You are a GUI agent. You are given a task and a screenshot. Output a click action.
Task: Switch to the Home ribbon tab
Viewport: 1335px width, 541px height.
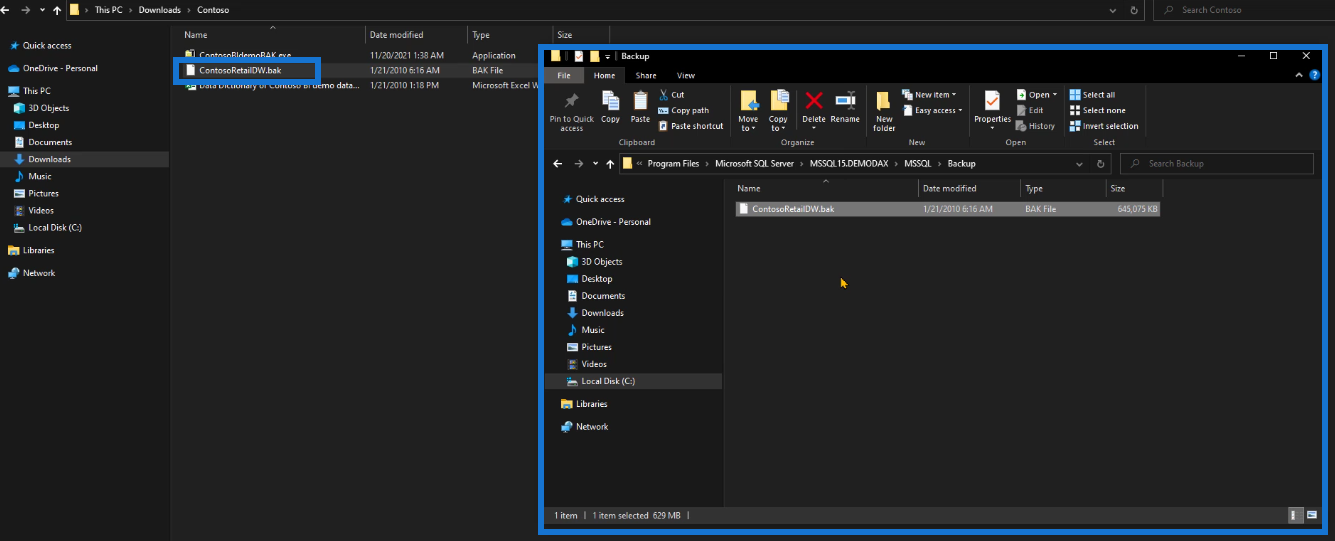tap(604, 75)
